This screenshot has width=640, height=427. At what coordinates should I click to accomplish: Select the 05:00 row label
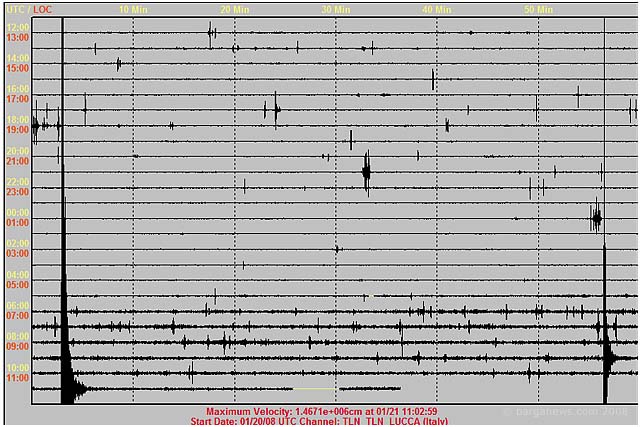pos(17,285)
